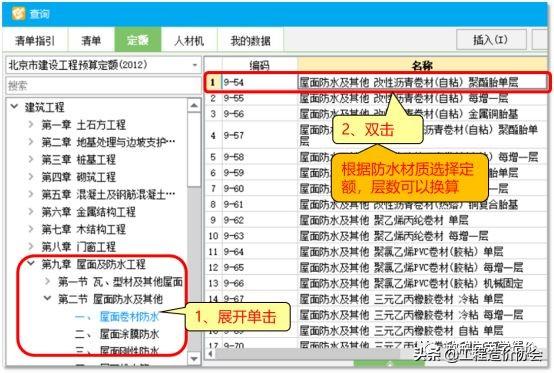Collapse the 建筑工程 root node
This screenshot has height=373, width=554.
click(14, 106)
